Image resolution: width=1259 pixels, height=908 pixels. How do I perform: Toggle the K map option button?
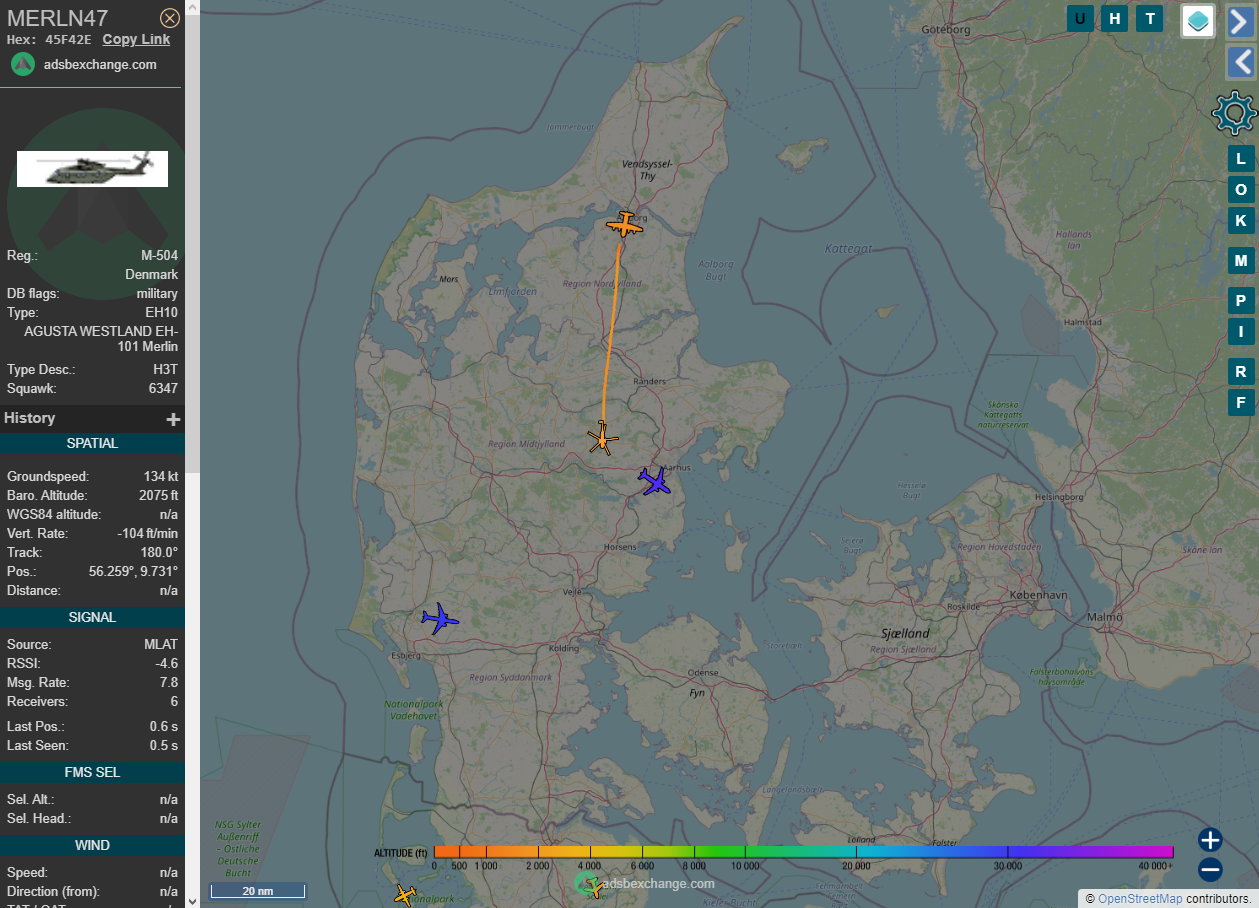tap(1241, 221)
